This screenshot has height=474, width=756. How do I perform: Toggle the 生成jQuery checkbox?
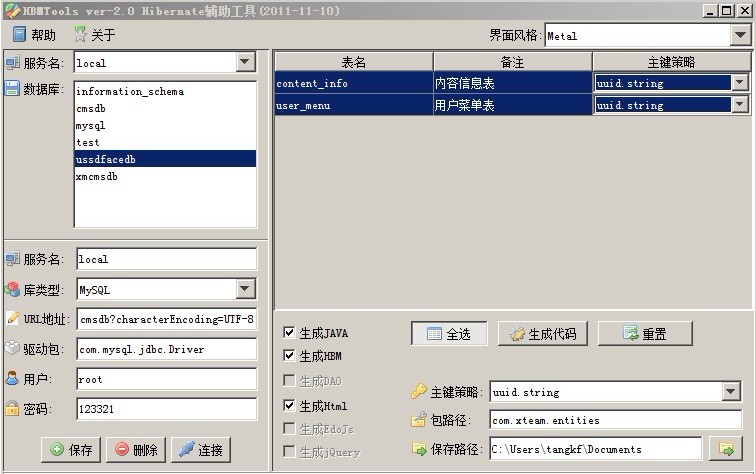point(289,451)
